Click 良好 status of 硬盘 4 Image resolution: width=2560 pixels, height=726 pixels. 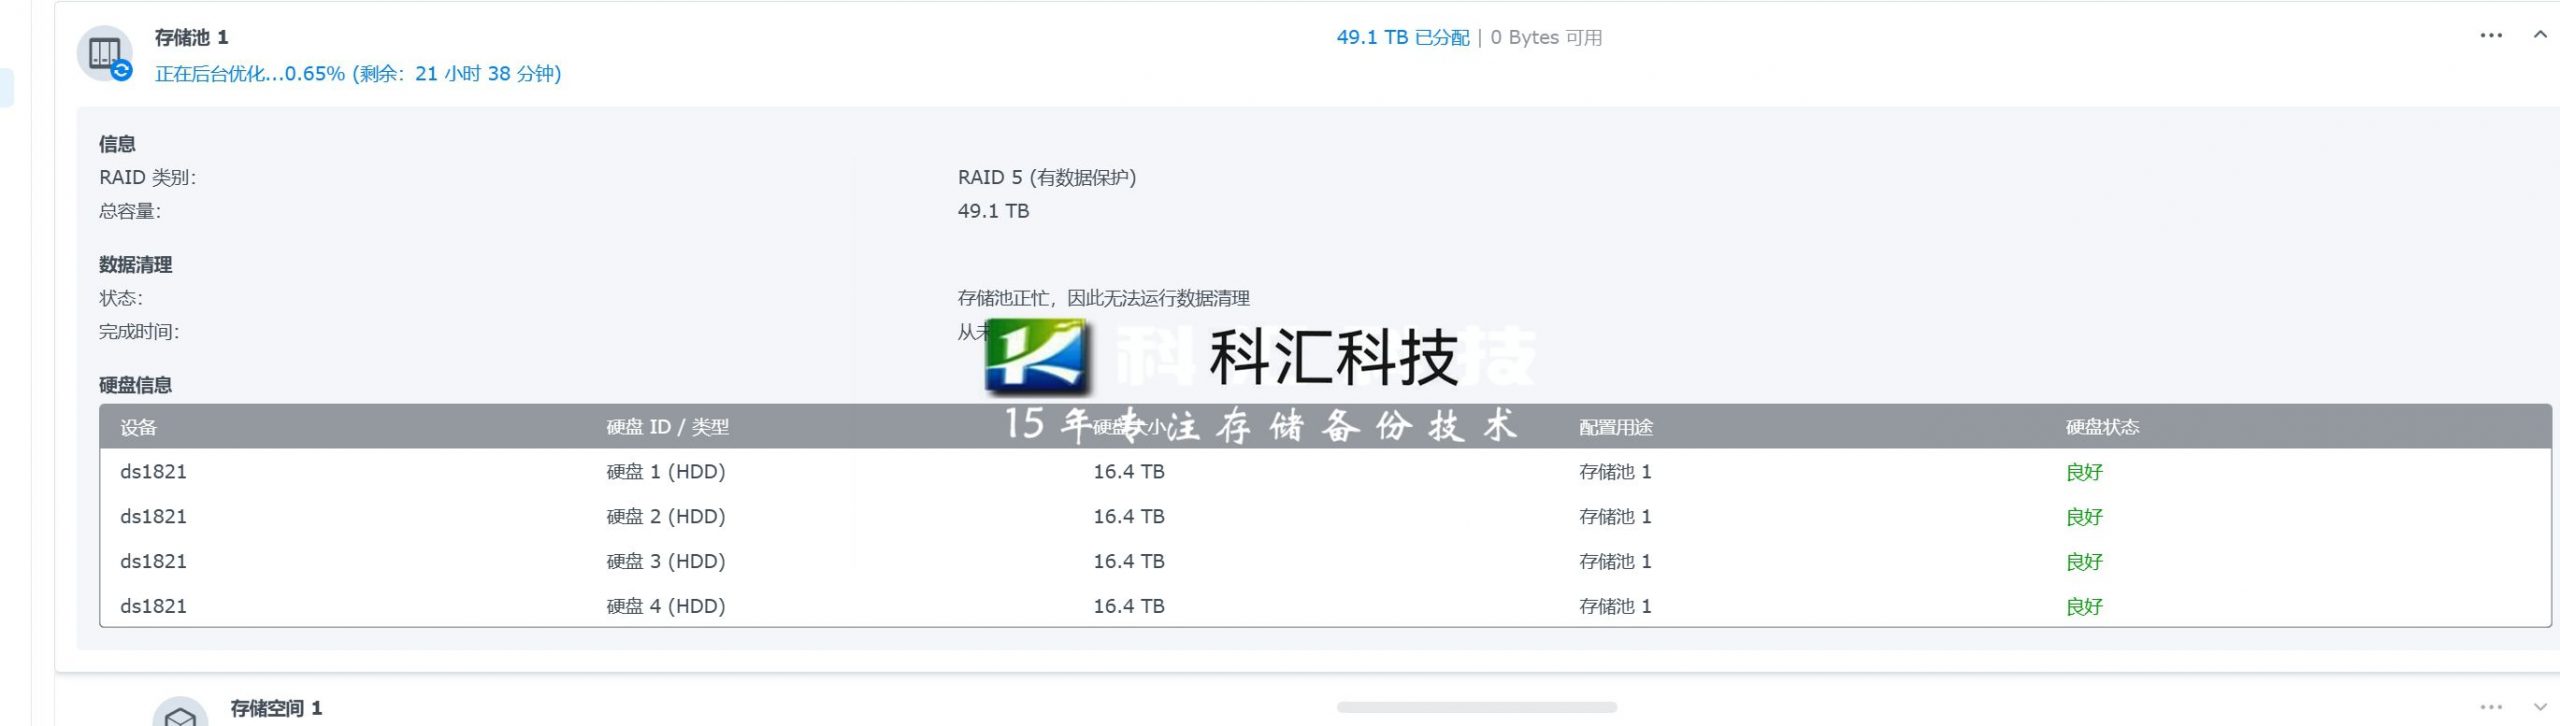[x=2084, y=606]
